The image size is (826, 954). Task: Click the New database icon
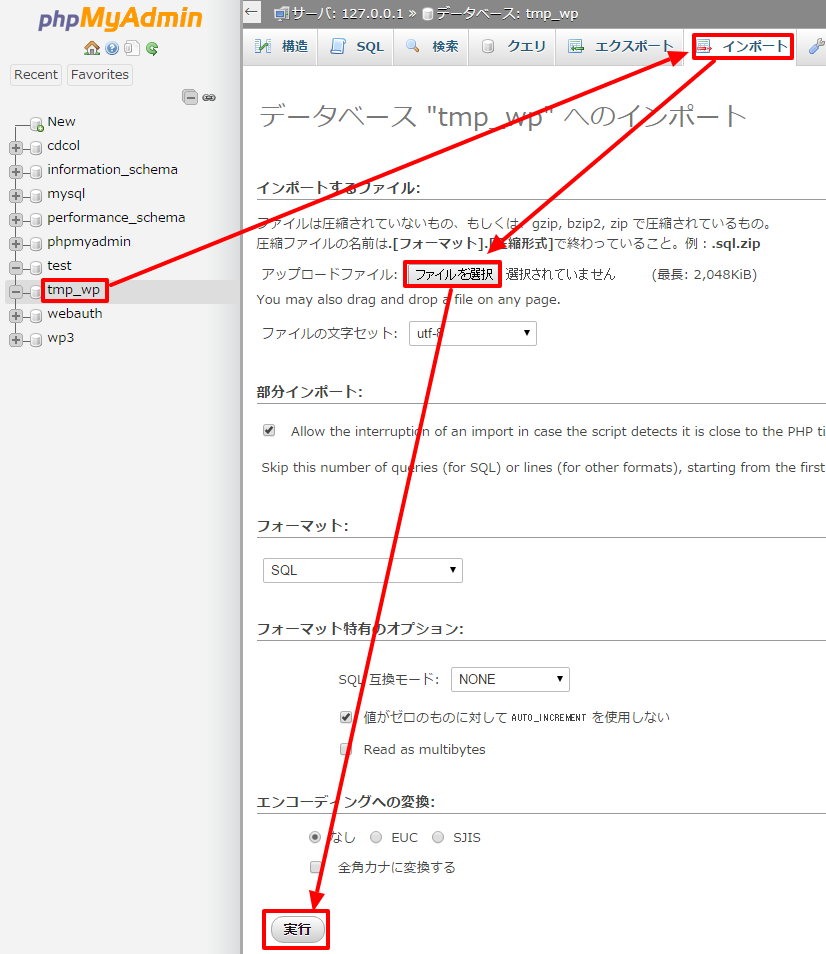coord(36,124)
